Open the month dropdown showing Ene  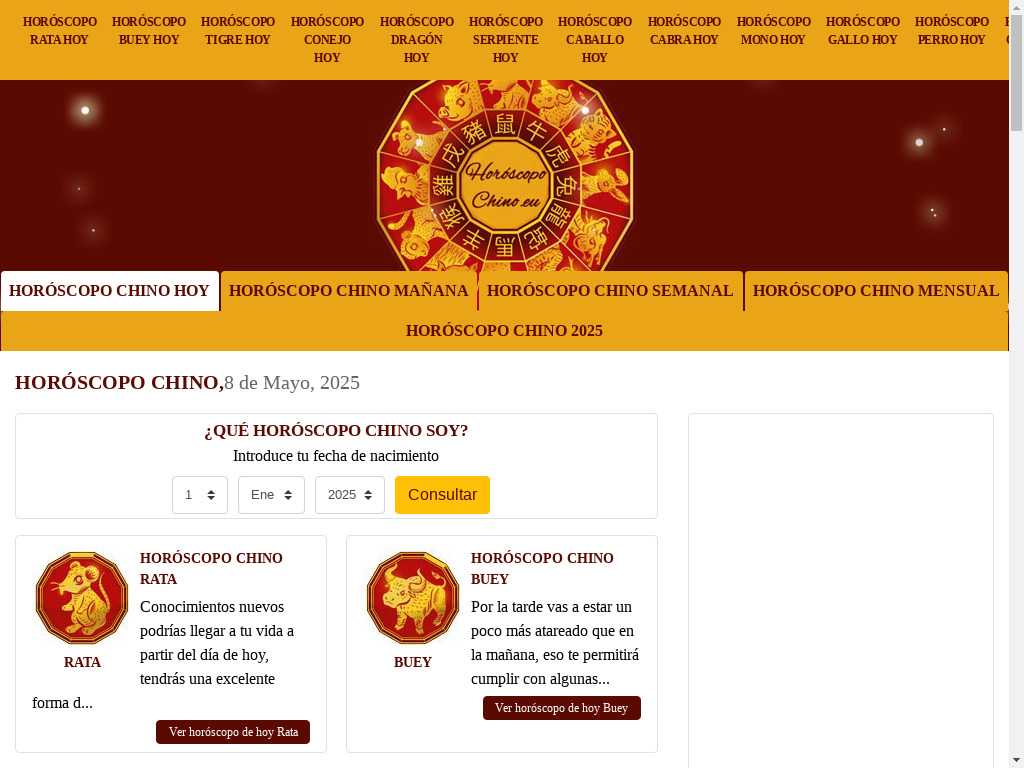271,495
